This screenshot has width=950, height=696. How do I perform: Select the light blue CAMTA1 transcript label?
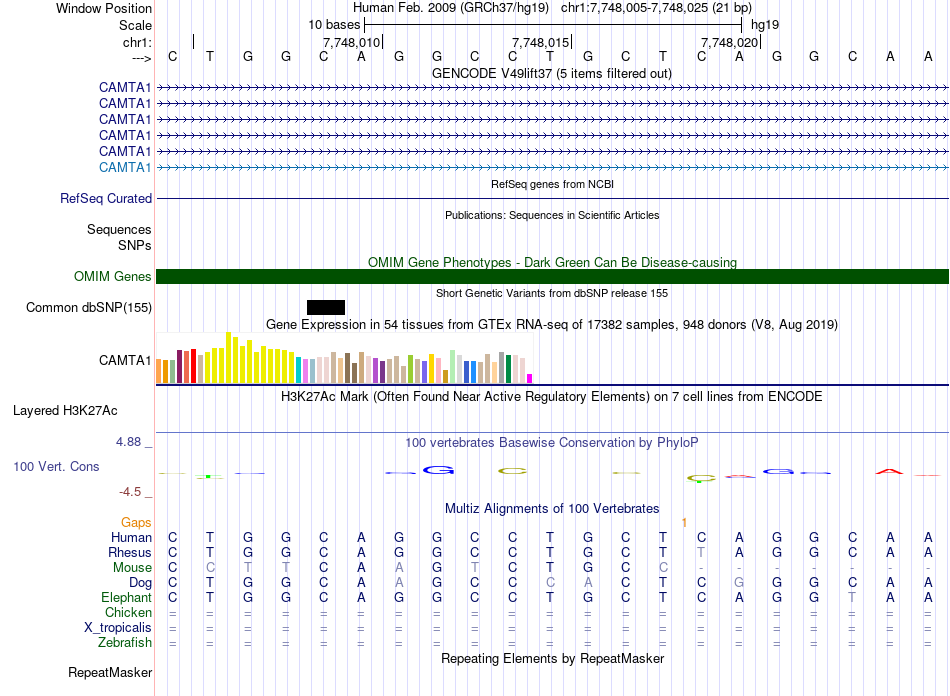coord(125,167)
